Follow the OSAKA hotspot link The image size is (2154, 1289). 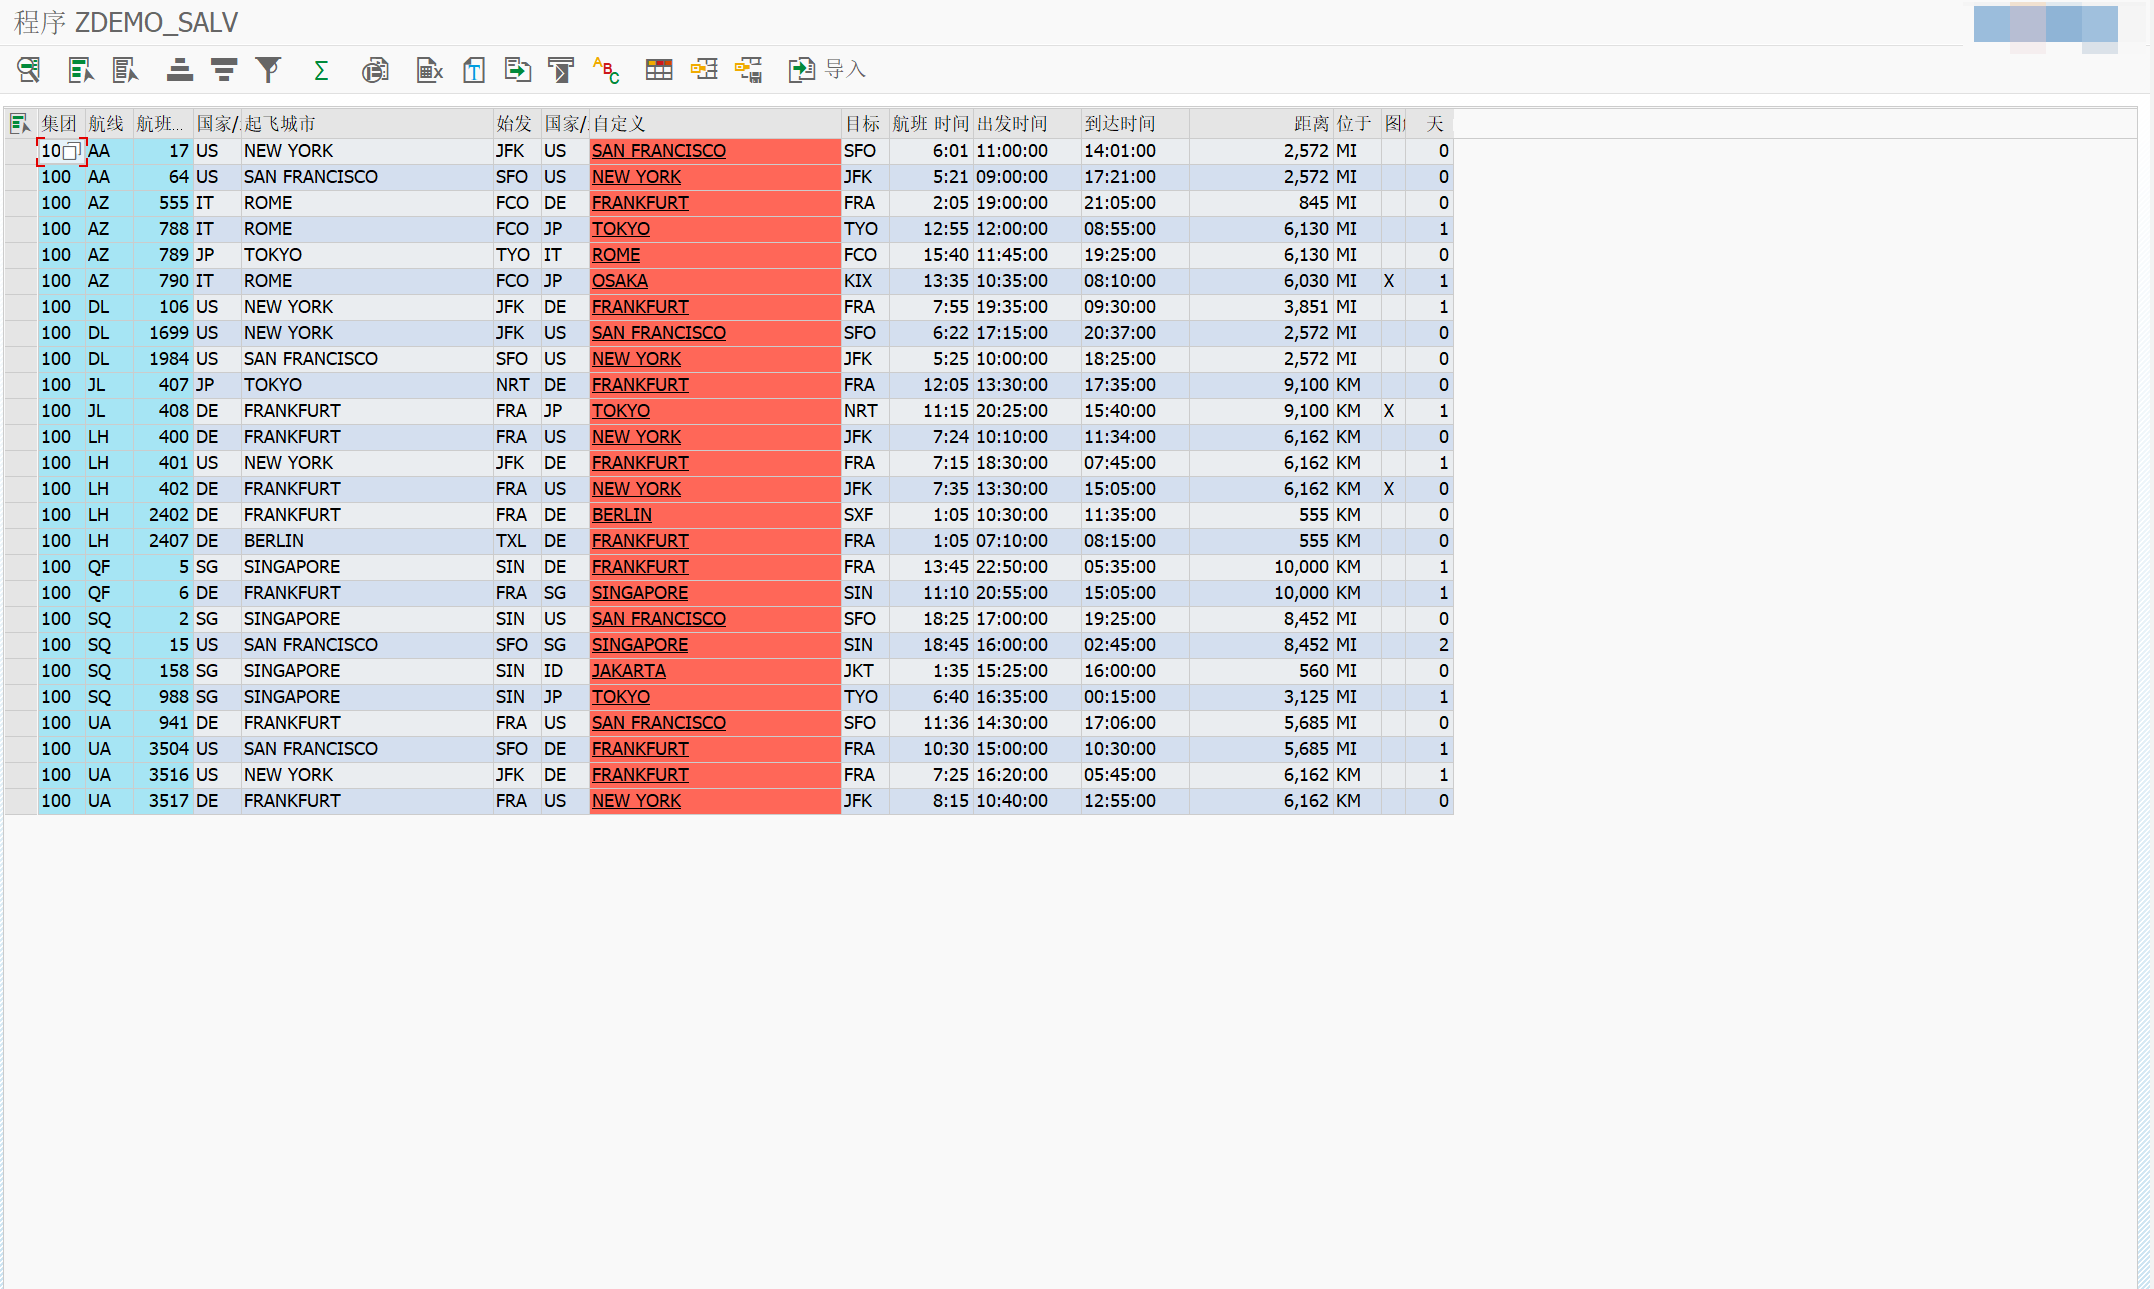pos(619,281)
